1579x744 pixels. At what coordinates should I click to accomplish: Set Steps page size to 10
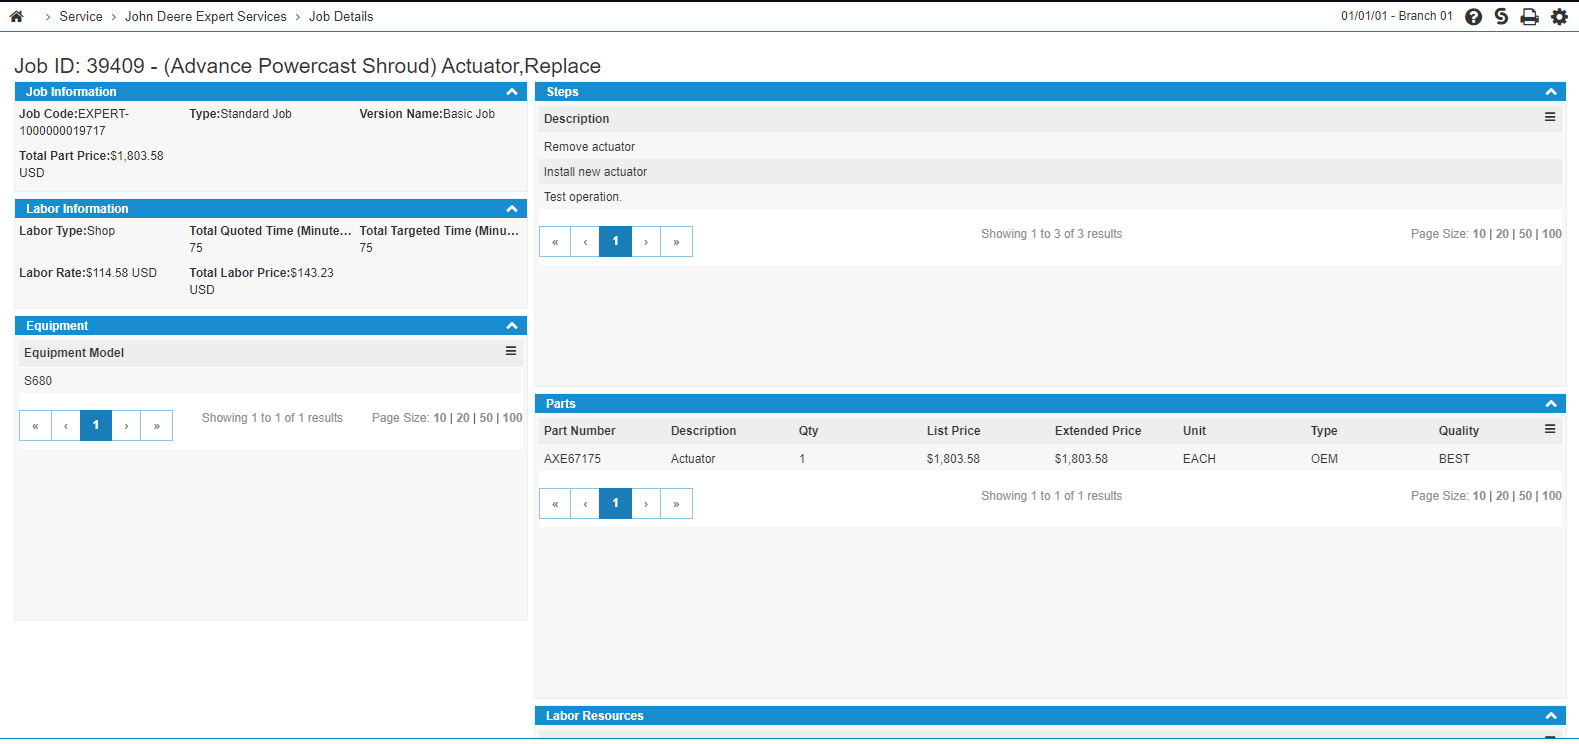(x=1479, y=234)
